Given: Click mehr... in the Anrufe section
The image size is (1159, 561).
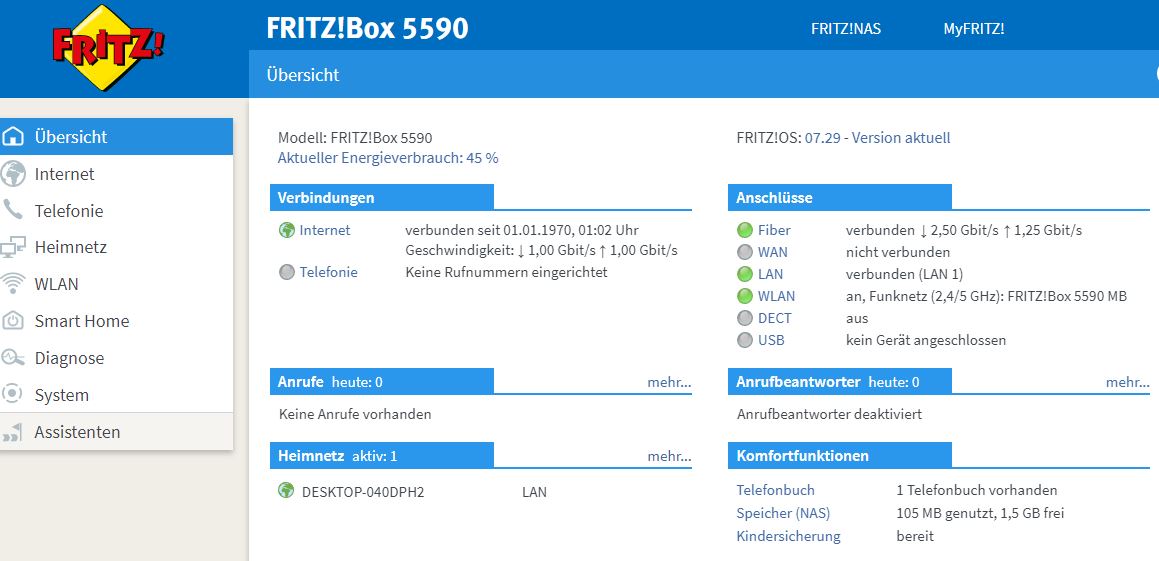Looking at the screenshot, I should tap(669, 382).
